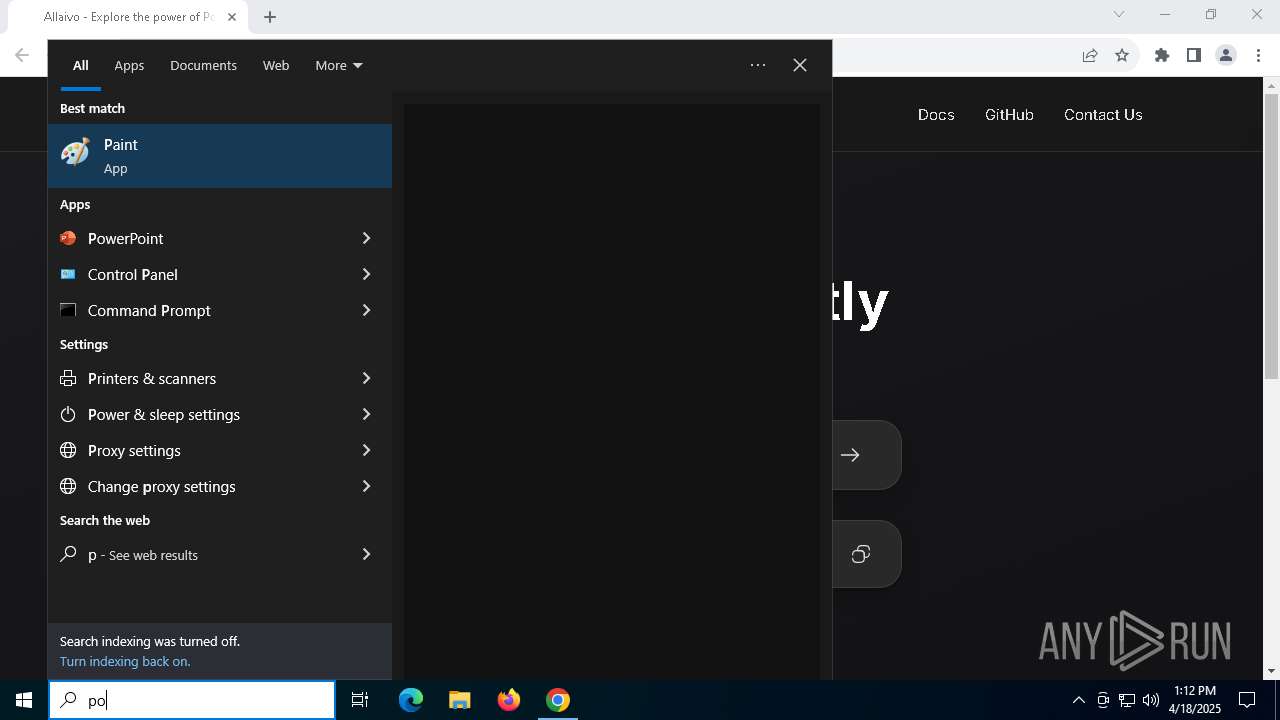Expand the Change proxy settings arrow
1280x720 pixels.
coord(366,486)
